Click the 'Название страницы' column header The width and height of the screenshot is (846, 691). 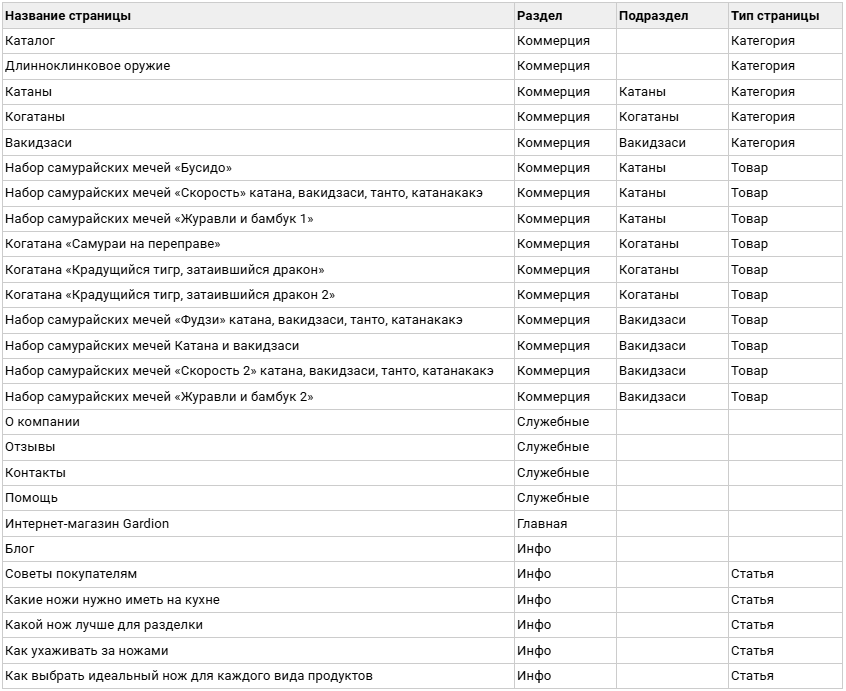[258, 16]
